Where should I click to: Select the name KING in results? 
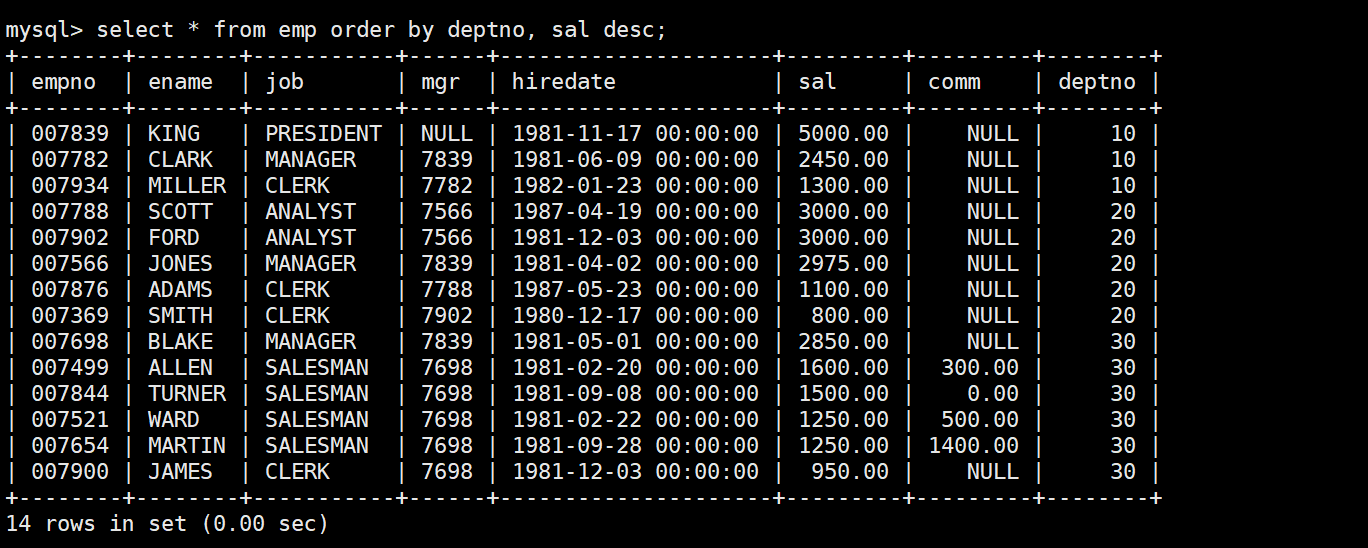[173, 134]
